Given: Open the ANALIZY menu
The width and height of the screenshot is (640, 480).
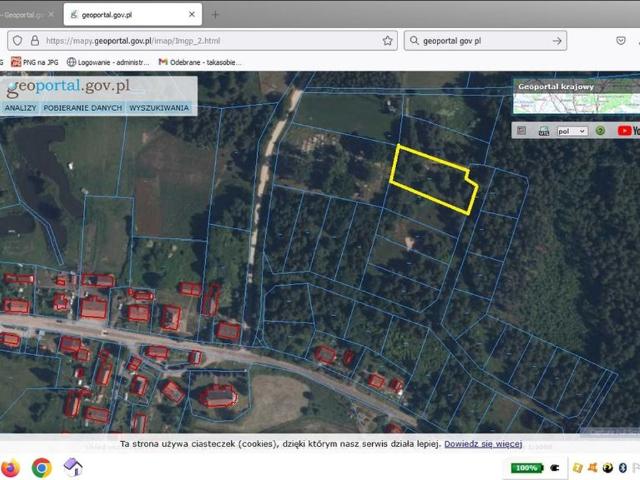Looking at the screenshot, I should (x=20, y=107).
